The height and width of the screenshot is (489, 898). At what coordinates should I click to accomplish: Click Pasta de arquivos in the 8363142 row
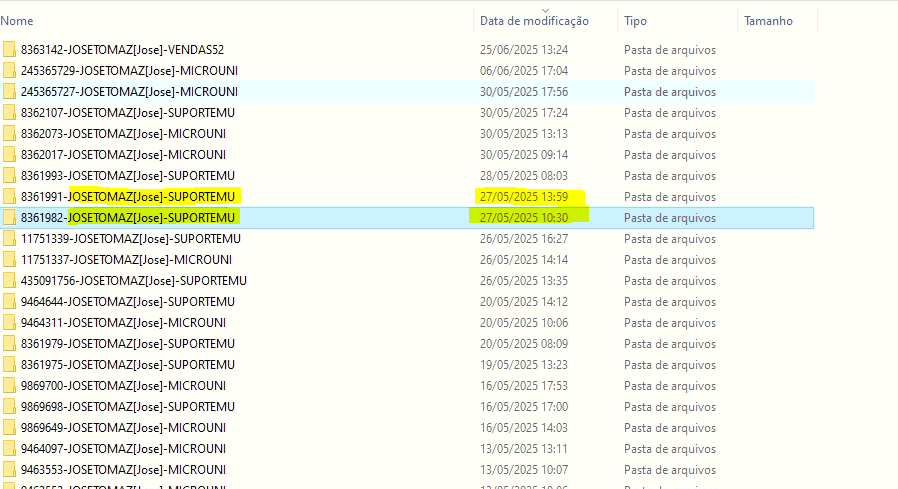(670, 50)
